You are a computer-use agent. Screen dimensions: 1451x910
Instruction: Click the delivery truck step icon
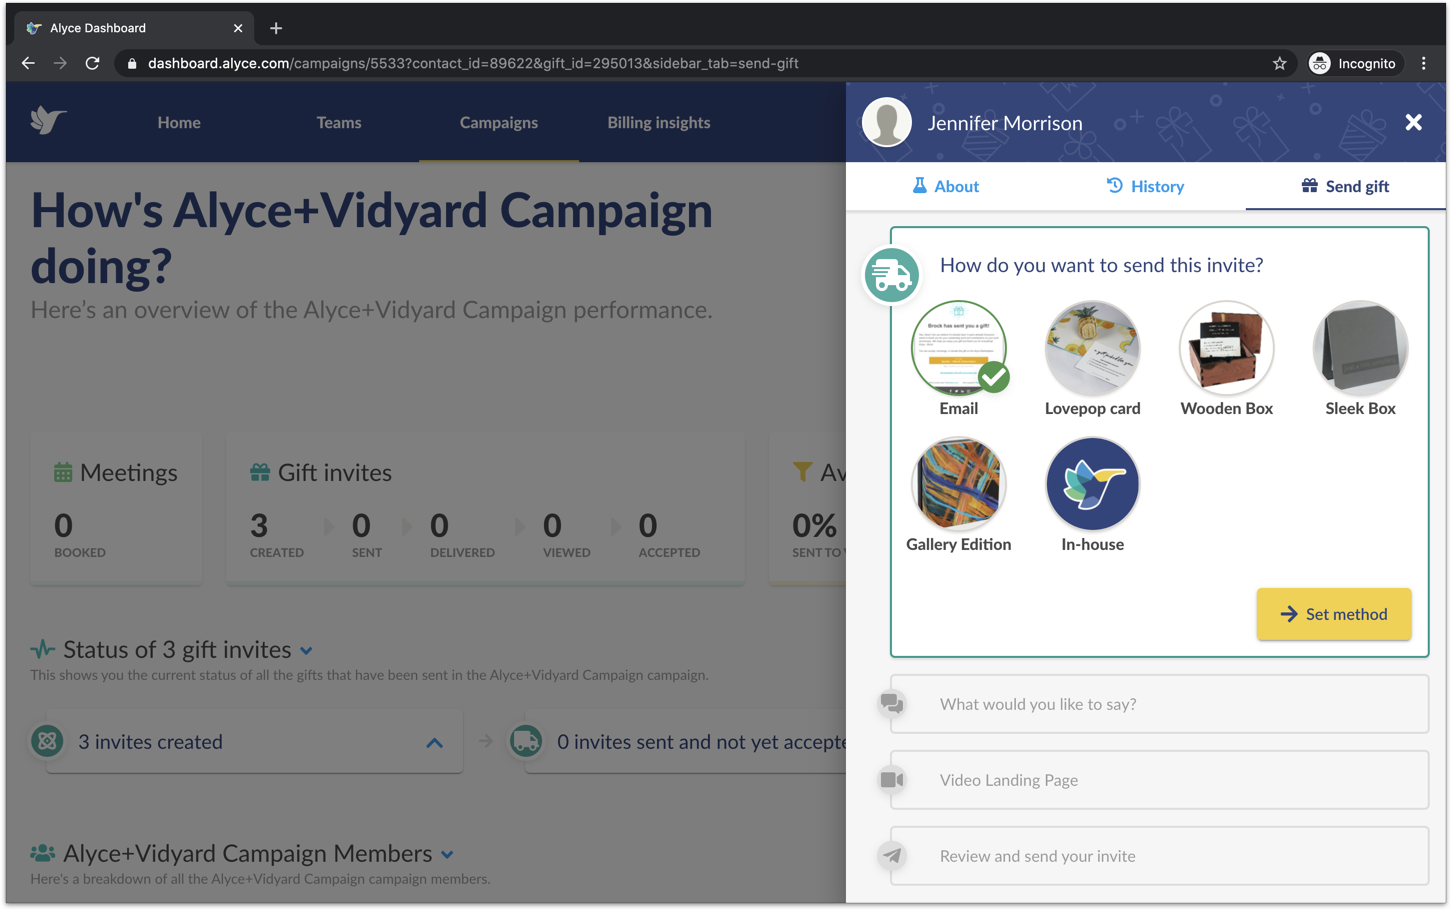[x=891, y=275]
